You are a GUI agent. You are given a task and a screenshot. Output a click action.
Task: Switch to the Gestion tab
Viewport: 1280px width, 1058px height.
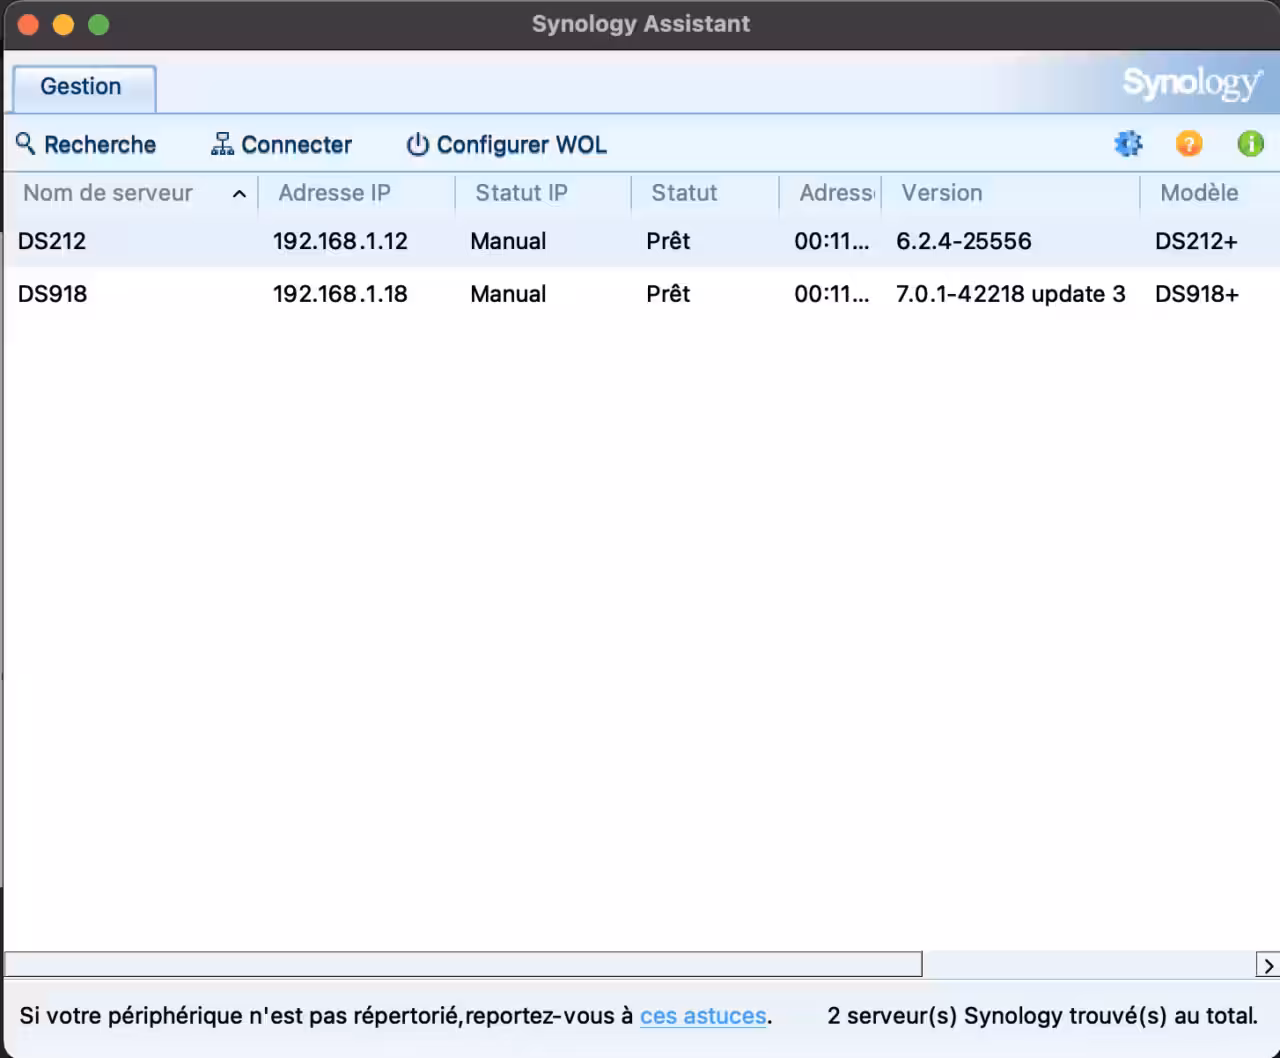pos(83,88)
